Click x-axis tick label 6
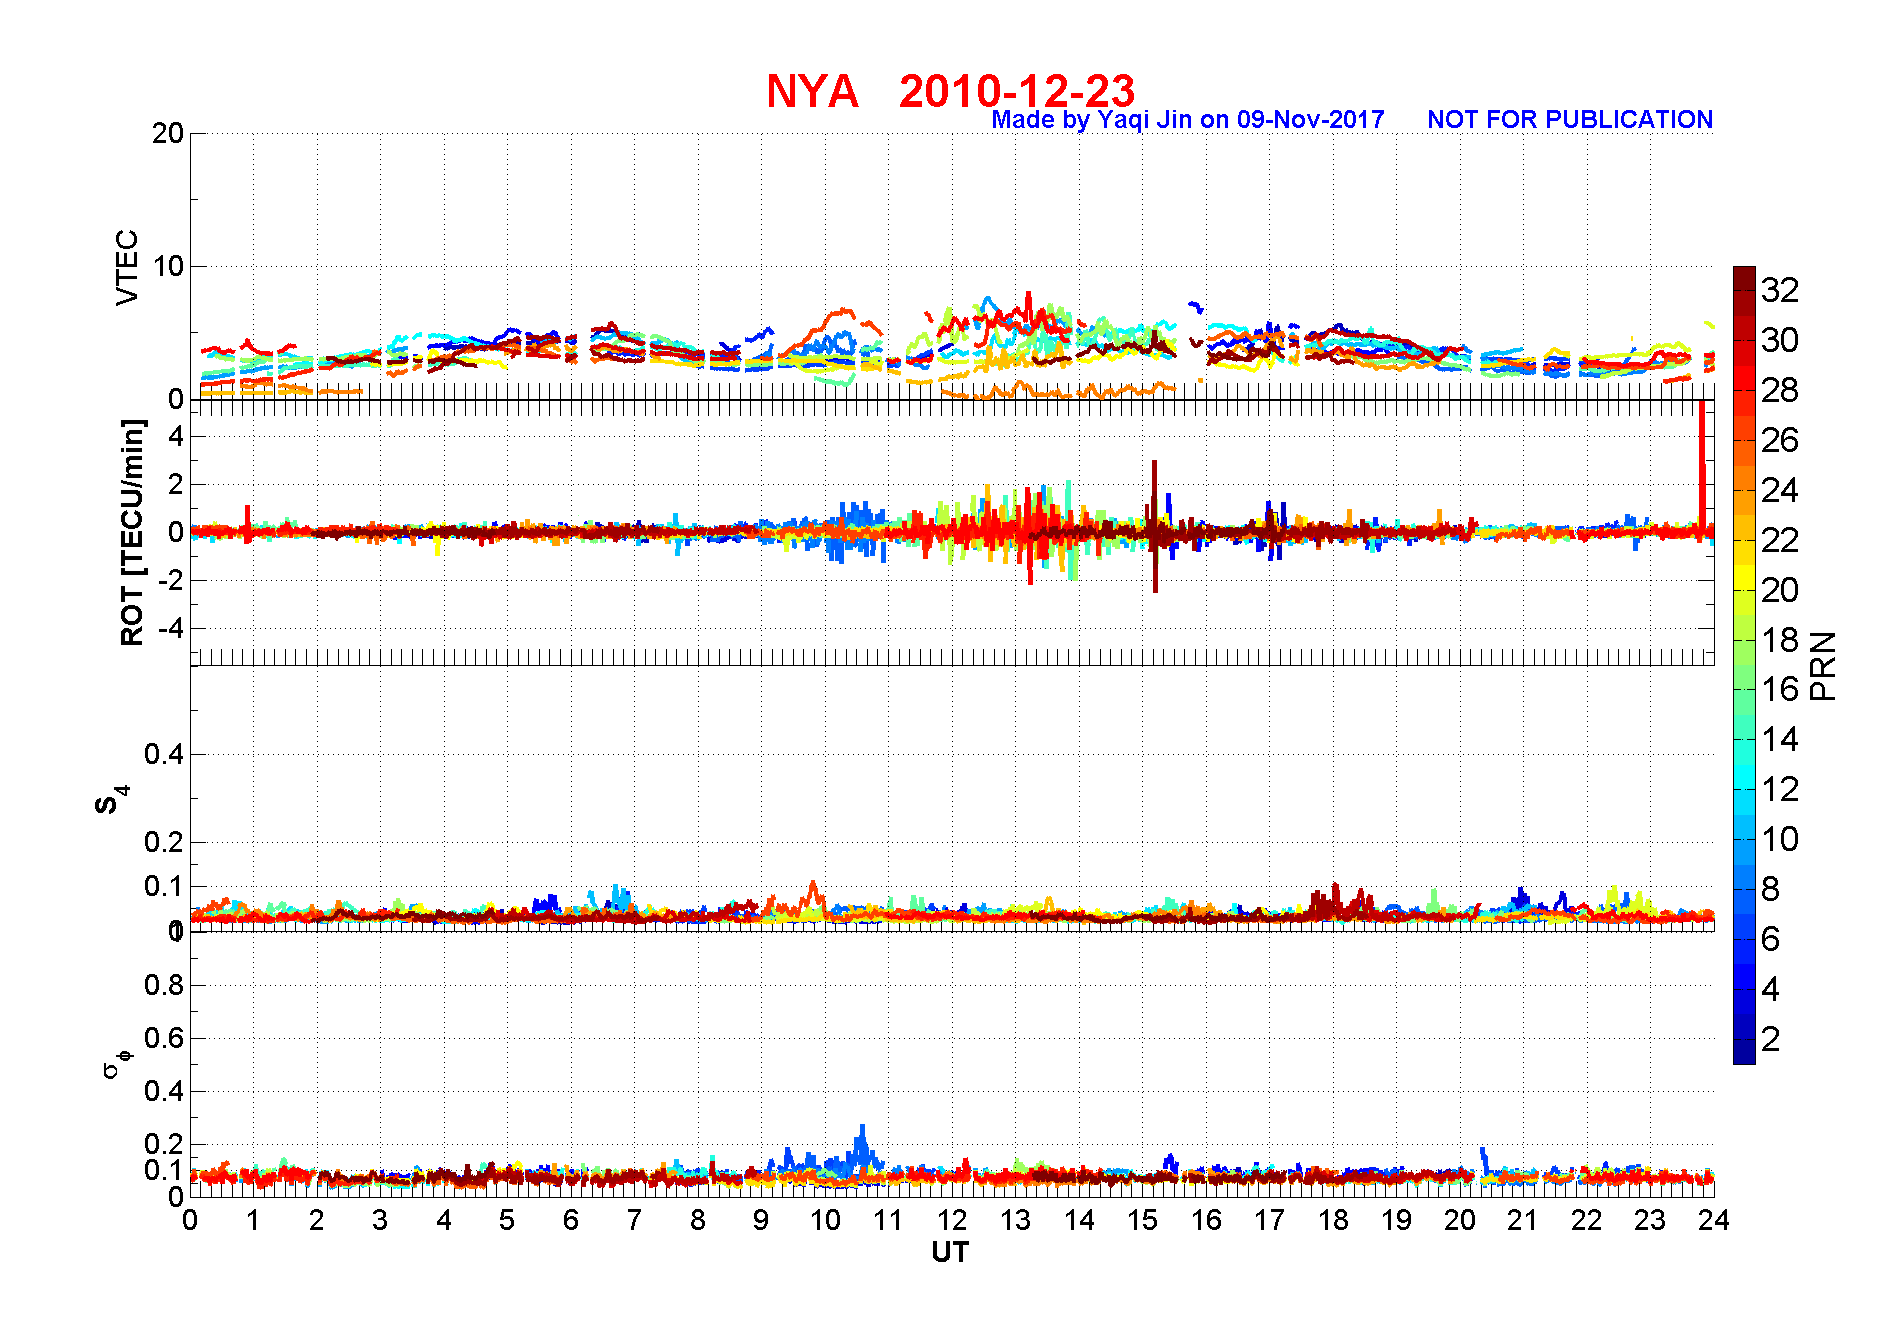The image size is (1904, 1330). tap(571, 1220)
